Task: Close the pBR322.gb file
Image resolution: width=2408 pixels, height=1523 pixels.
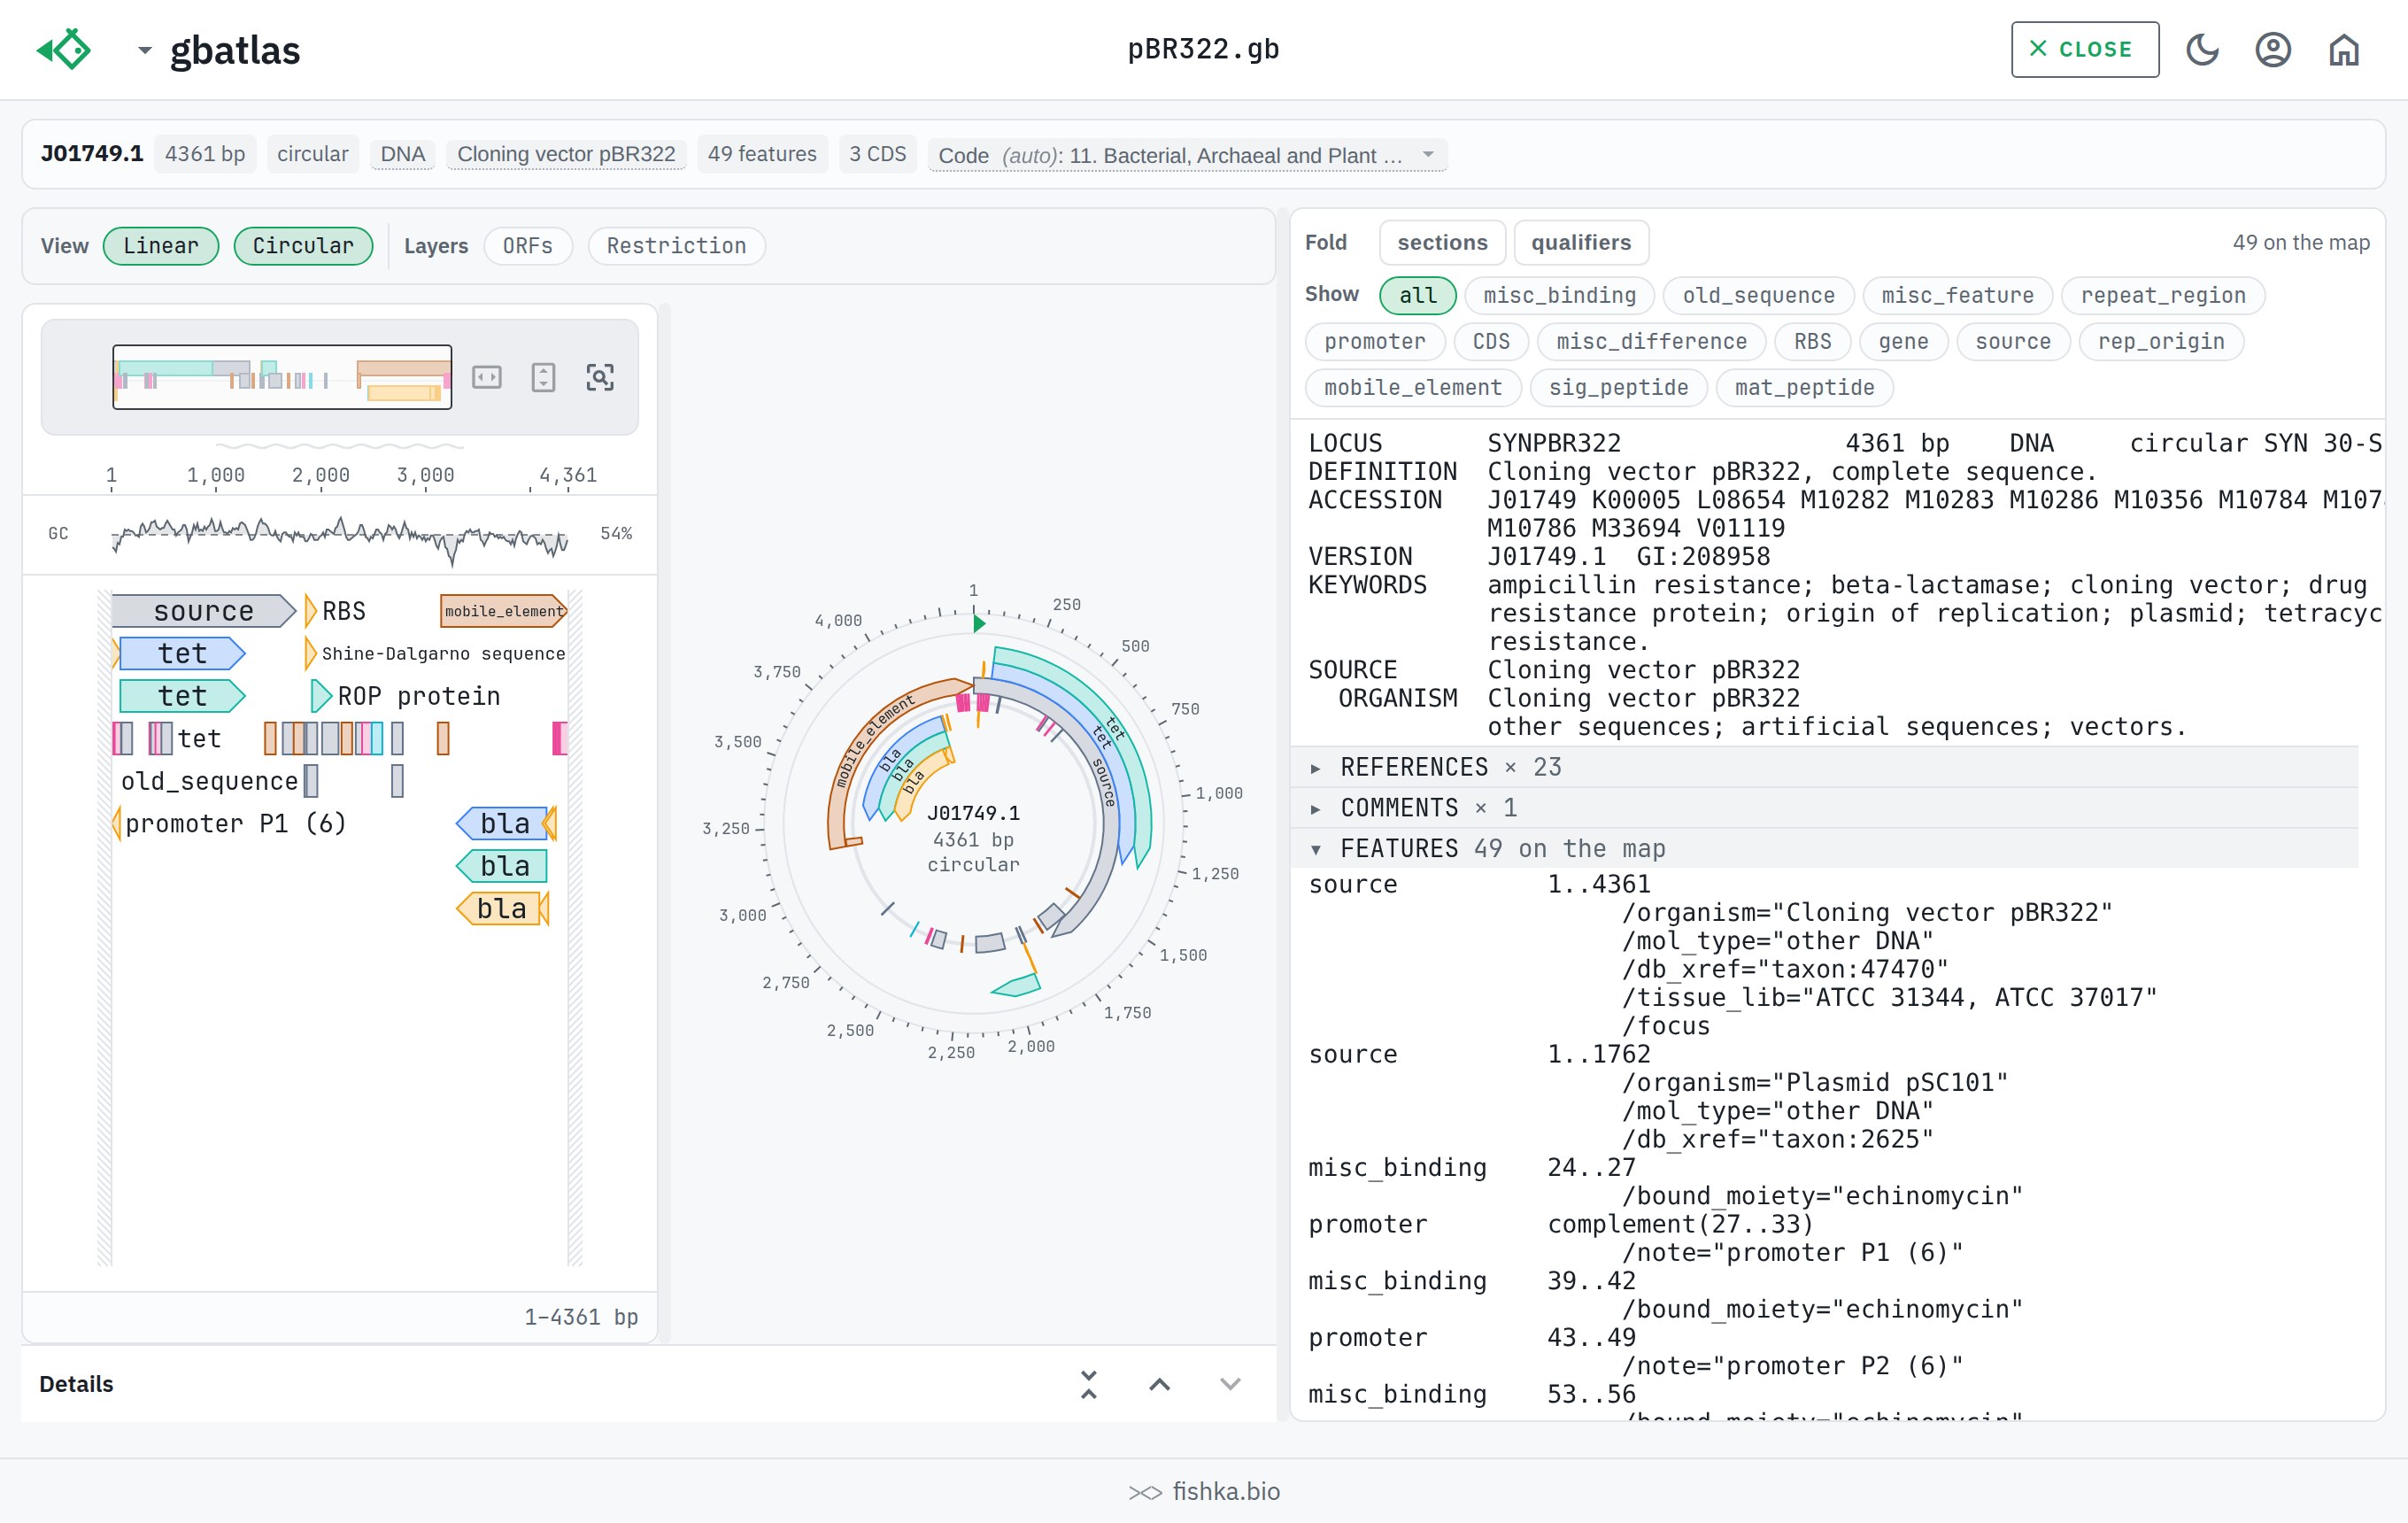Action: tap(2085, 49)
